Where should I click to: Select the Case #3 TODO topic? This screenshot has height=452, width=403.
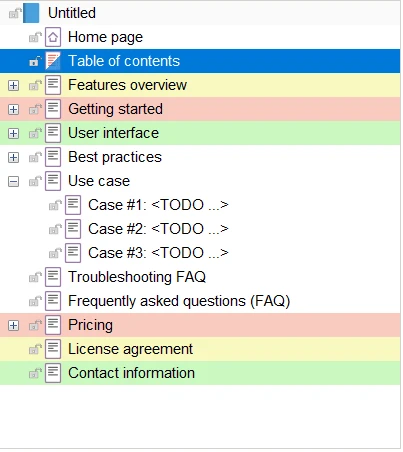click(158, 253)
